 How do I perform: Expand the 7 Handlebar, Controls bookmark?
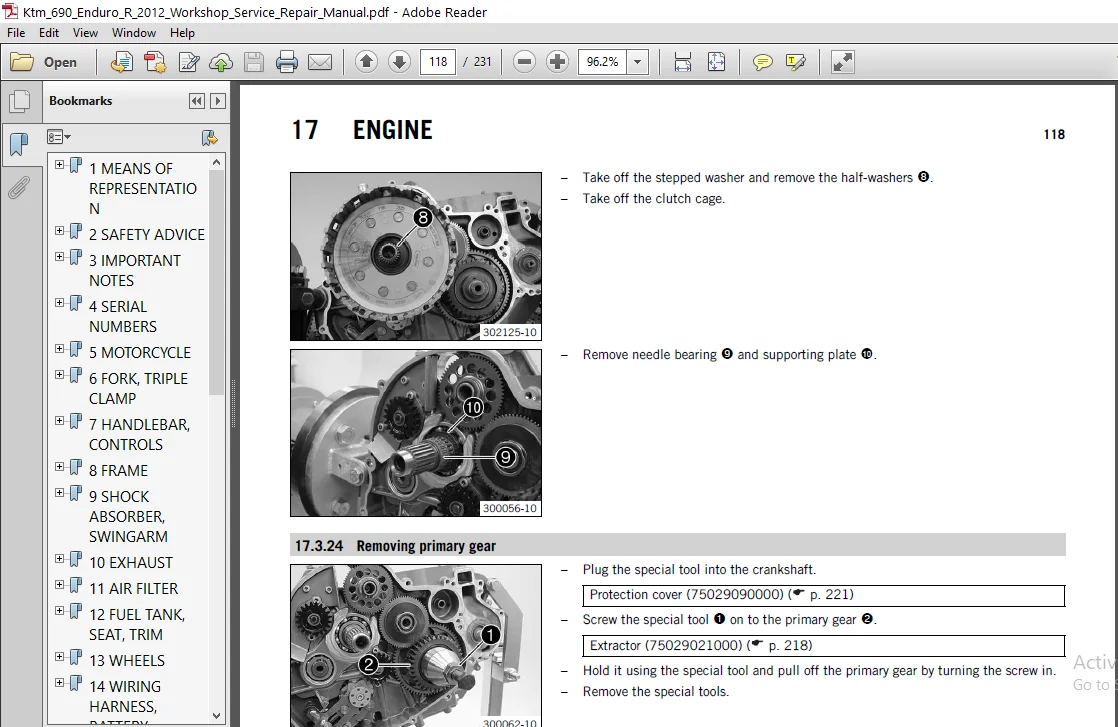[59, 421]
